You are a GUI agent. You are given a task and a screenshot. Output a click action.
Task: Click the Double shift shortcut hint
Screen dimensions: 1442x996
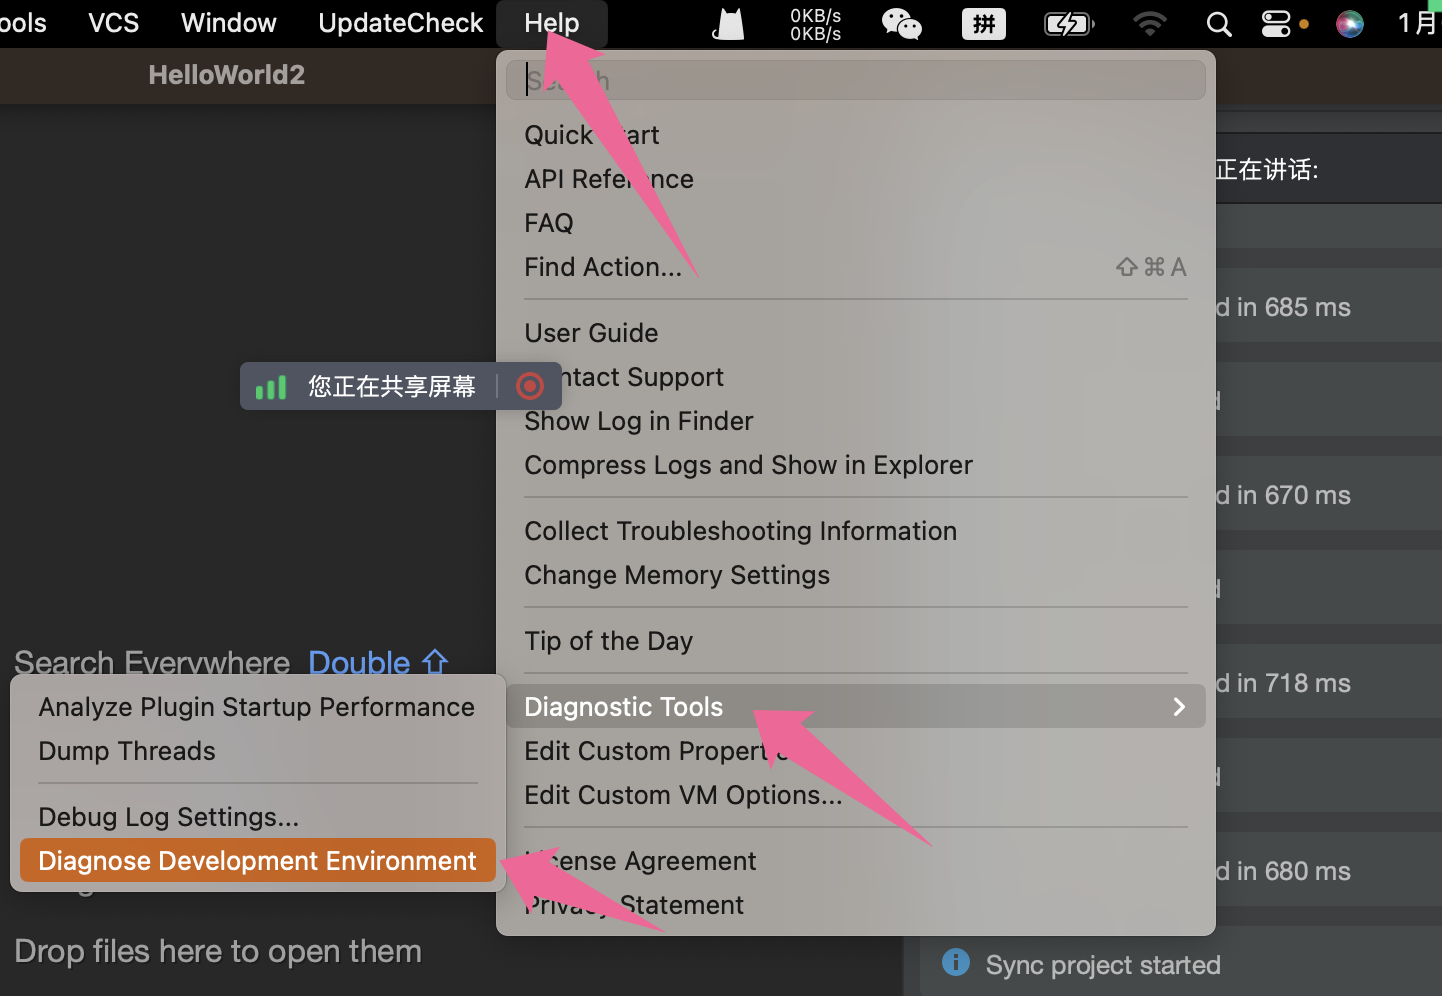(x=378, y=662)
